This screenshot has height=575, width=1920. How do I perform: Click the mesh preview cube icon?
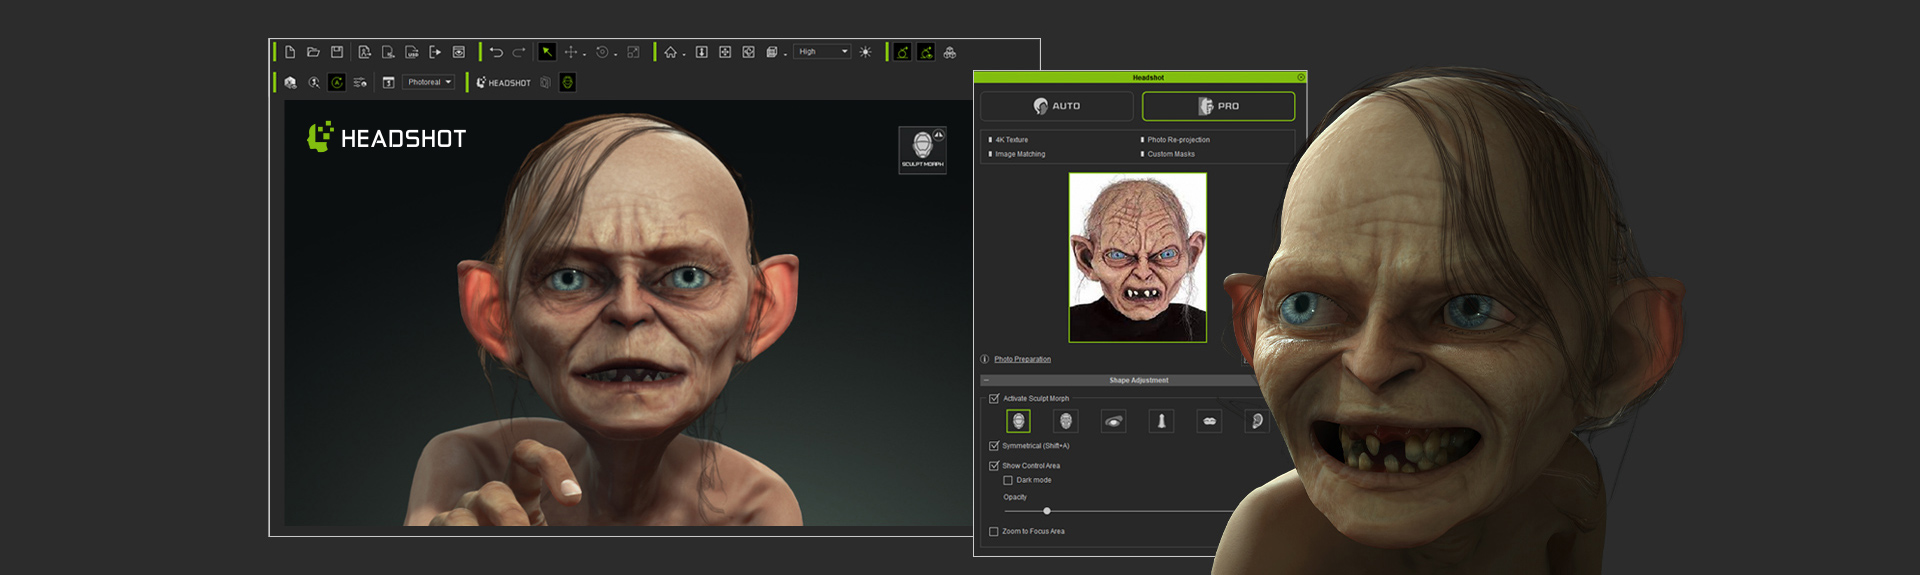(290, 83)
